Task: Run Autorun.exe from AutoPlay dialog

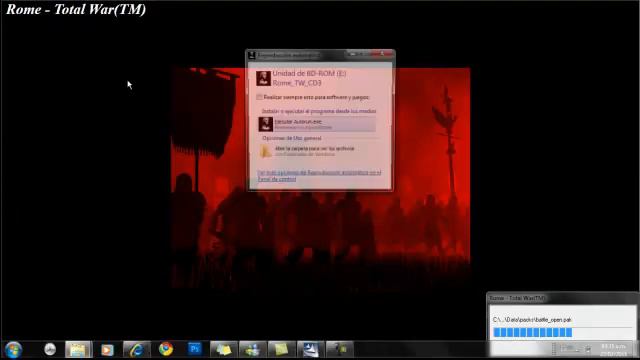Action: (317, 124)
